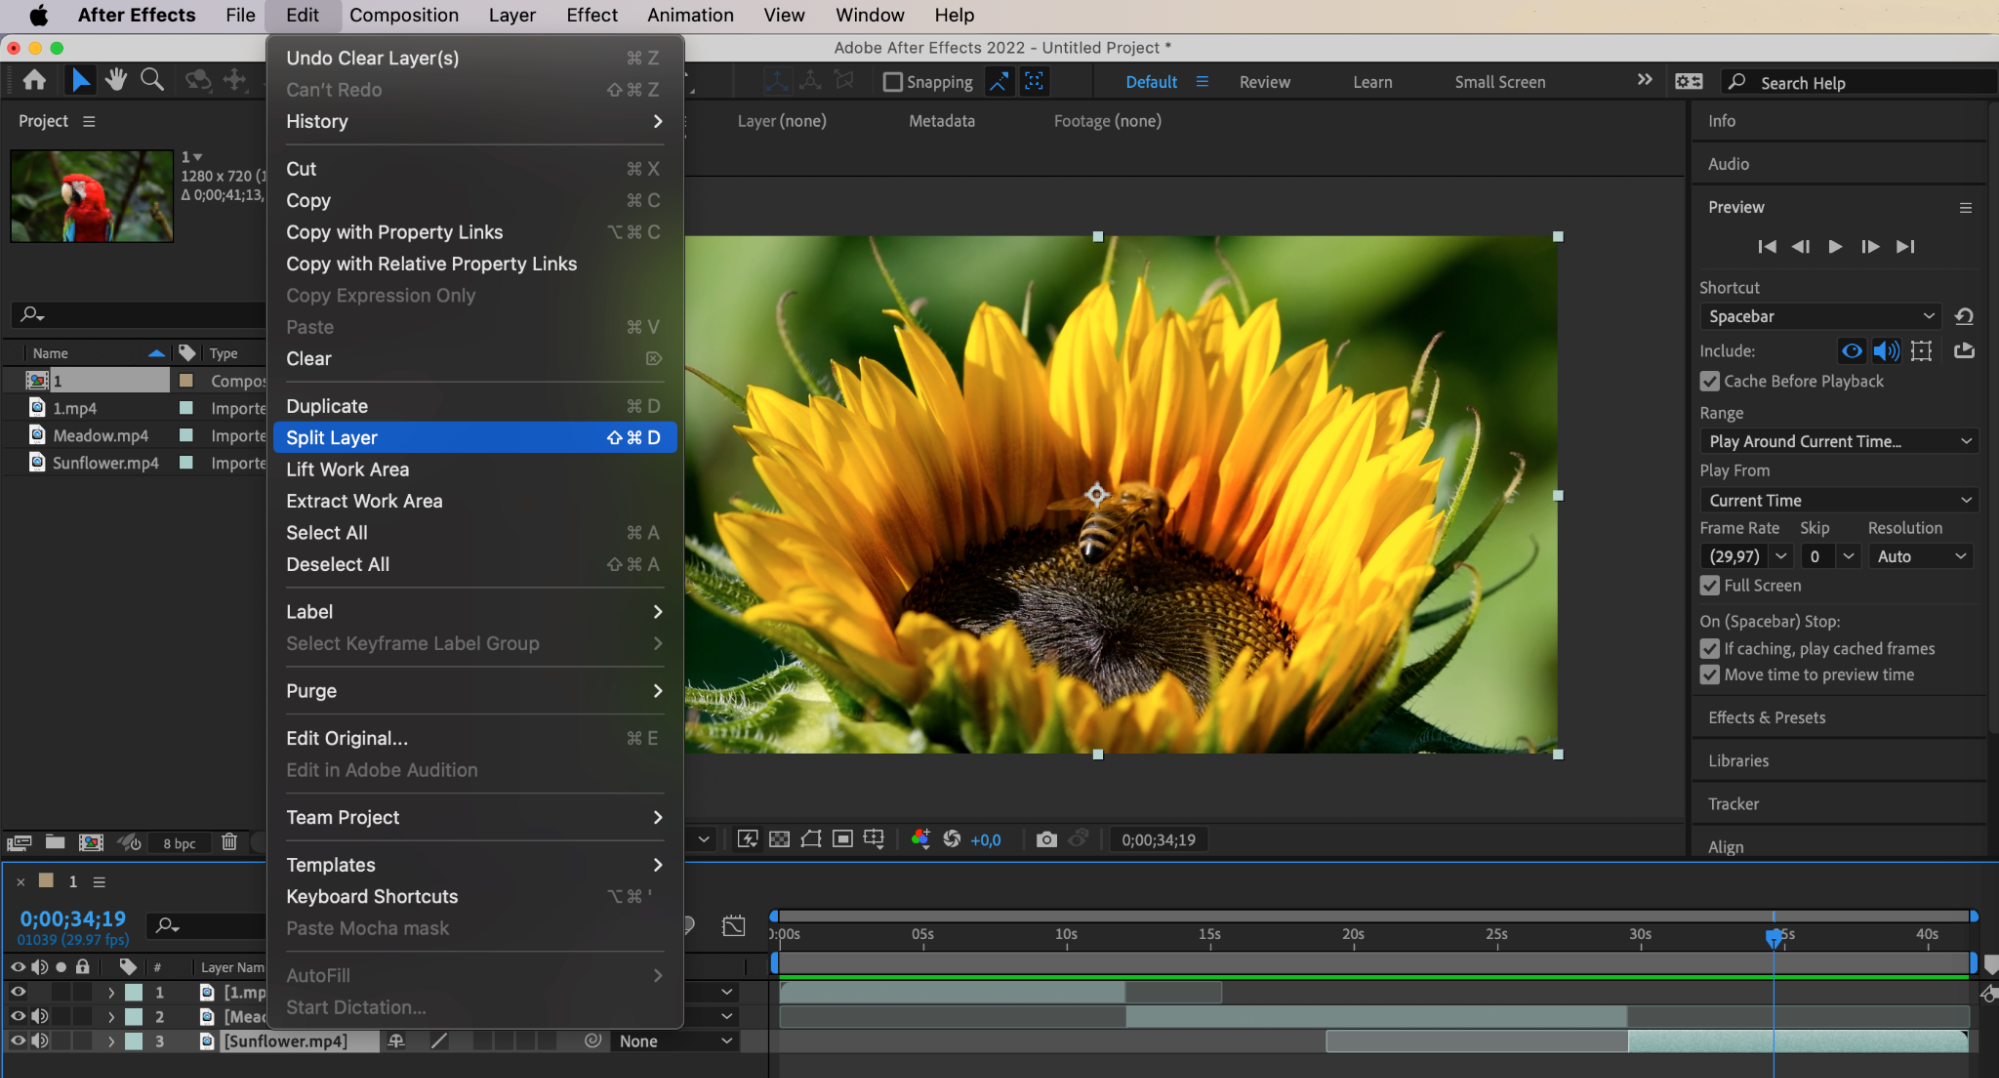Select Sunflower.mp4 in the Project panel
This screenshot has width=1999, height=1078.
(105, 463)
